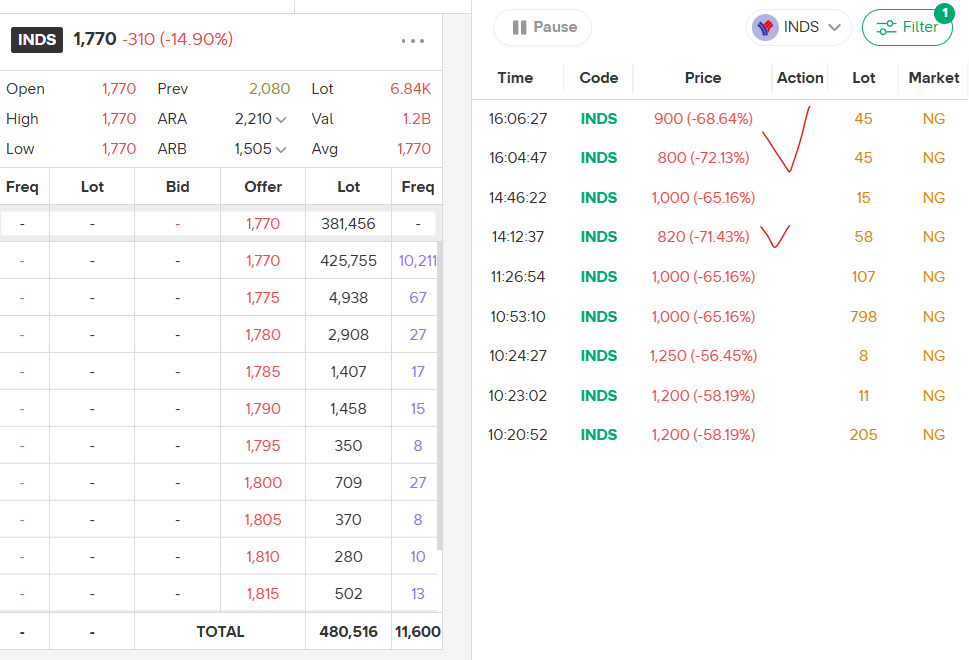Open the Filter options

(x=907, y=28)
